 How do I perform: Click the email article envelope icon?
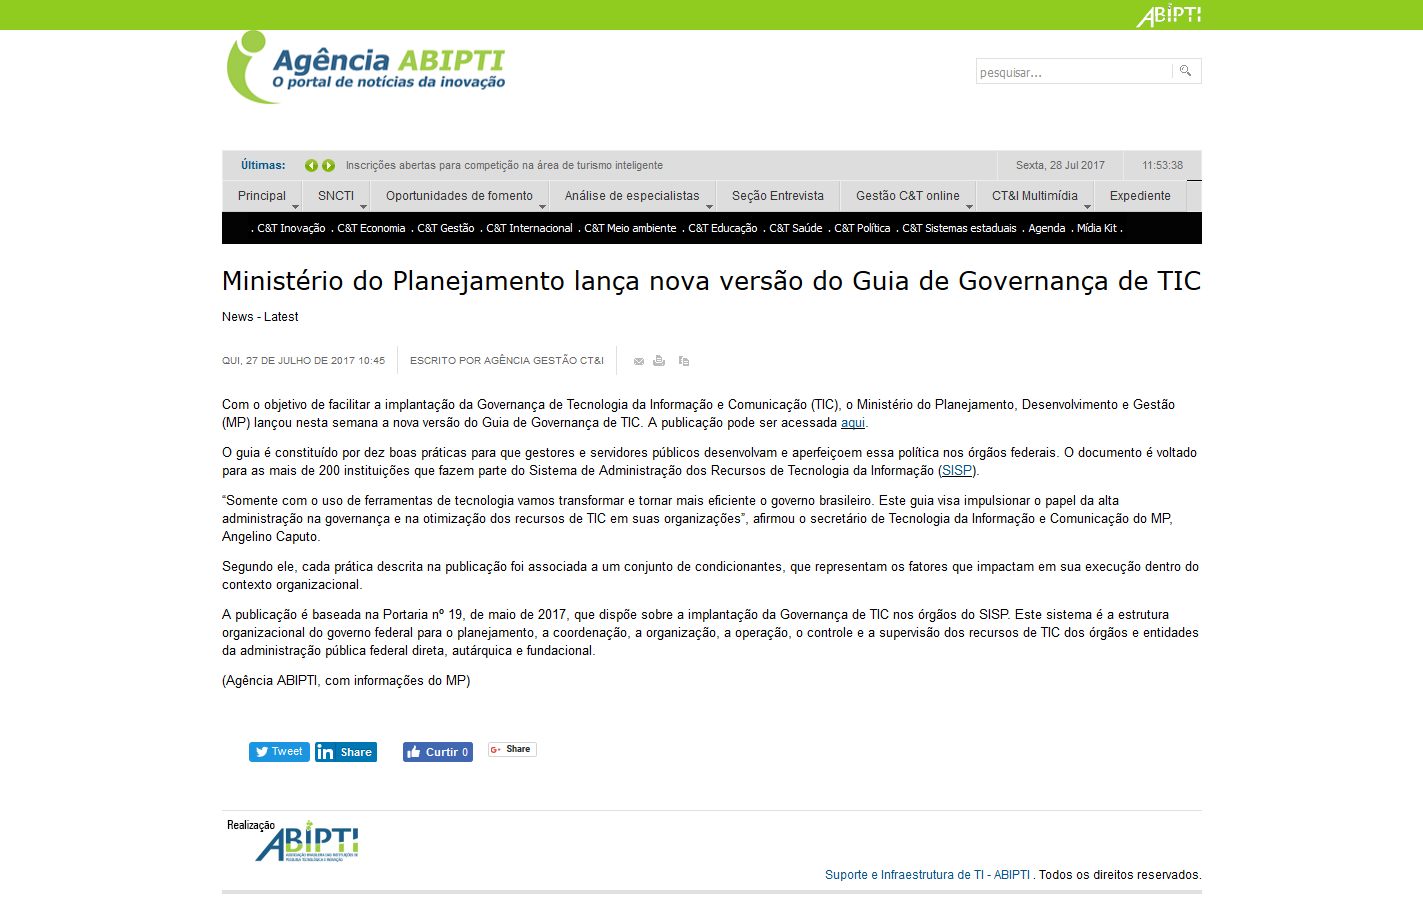point(639,361)
